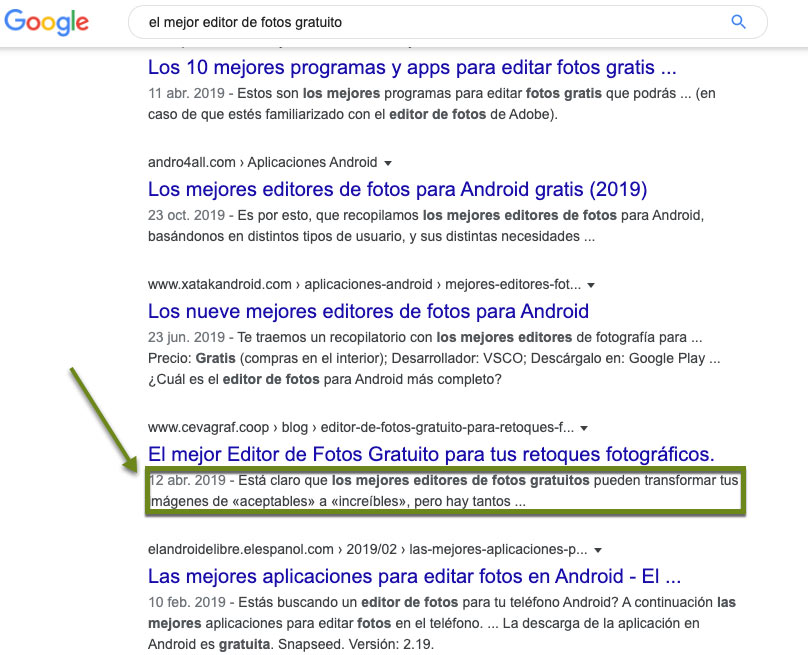The image size is (808, 655).
Task: Open "Los nueve mejores editores de fotos para Android"
Action: [x=368, y=311]
